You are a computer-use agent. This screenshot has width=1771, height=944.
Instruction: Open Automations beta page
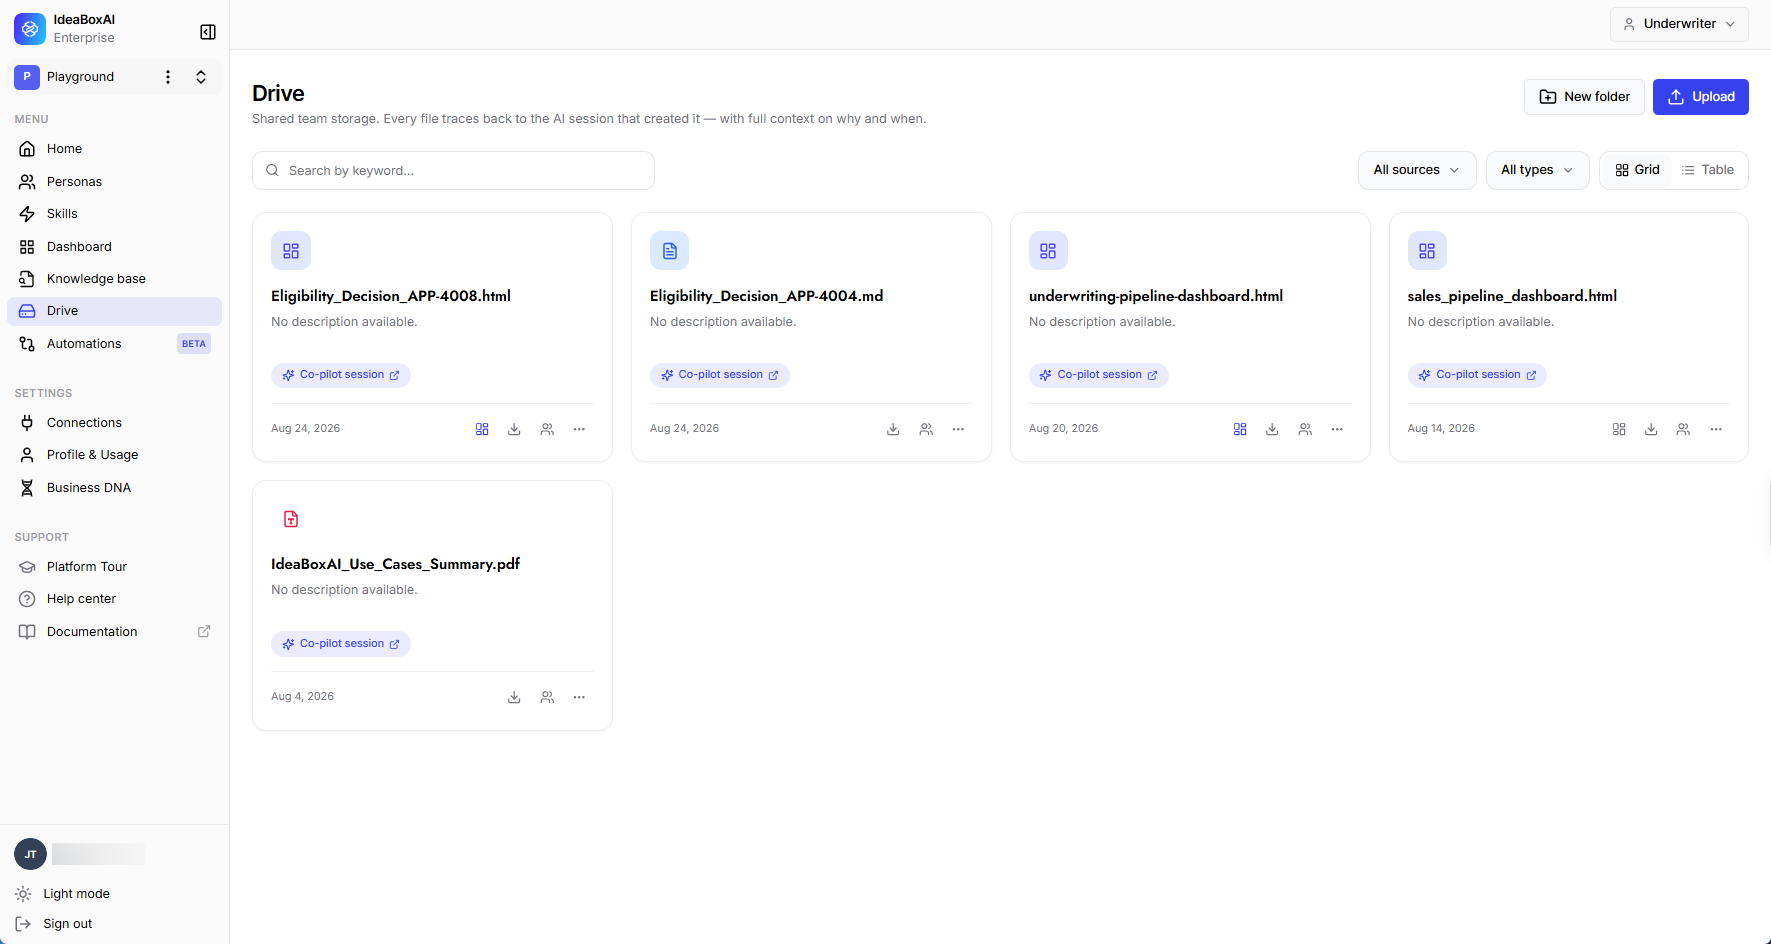coord(114,344)
